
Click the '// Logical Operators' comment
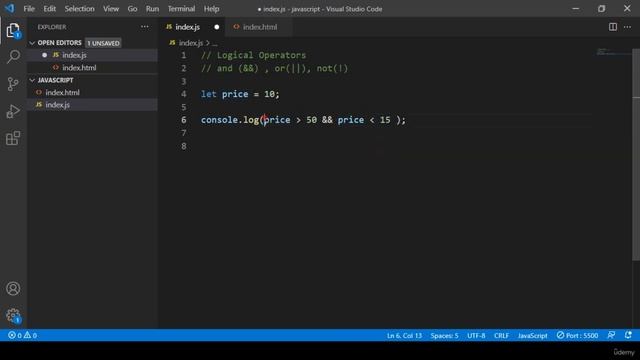point(253,55)
